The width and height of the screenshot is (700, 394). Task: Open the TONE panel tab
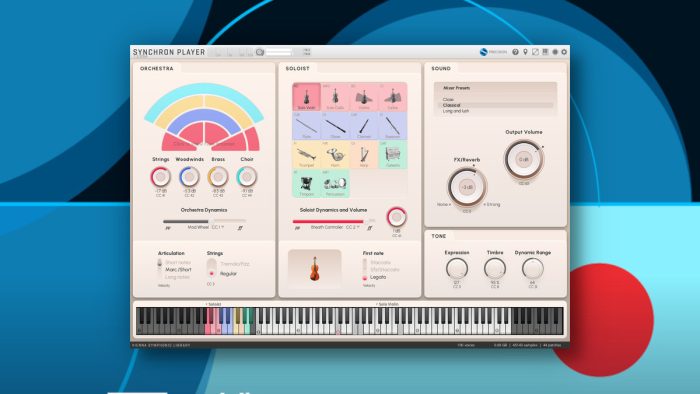coord(439,236)
